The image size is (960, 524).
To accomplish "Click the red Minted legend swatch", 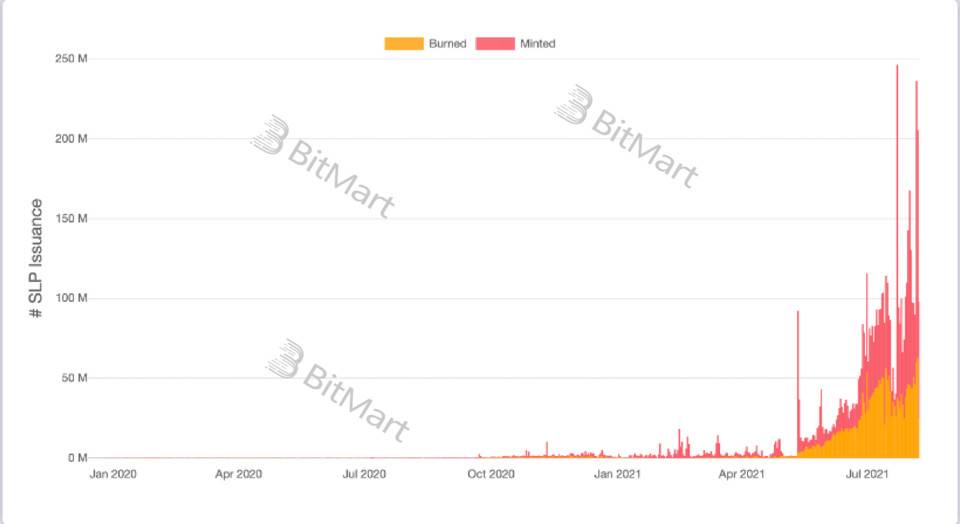I will click(x=495, y=44).
